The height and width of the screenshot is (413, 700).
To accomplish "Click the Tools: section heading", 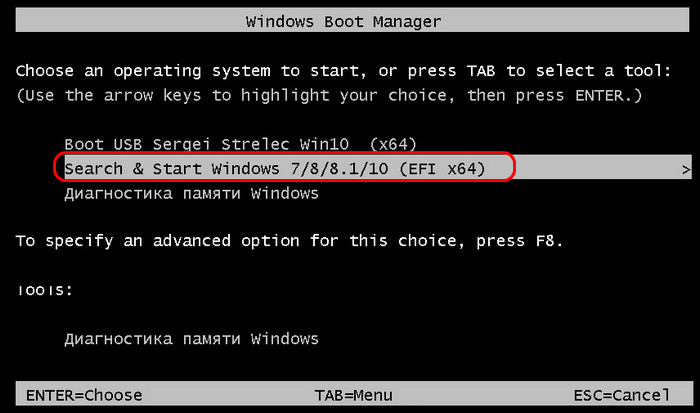I will [x=44, y=290].
